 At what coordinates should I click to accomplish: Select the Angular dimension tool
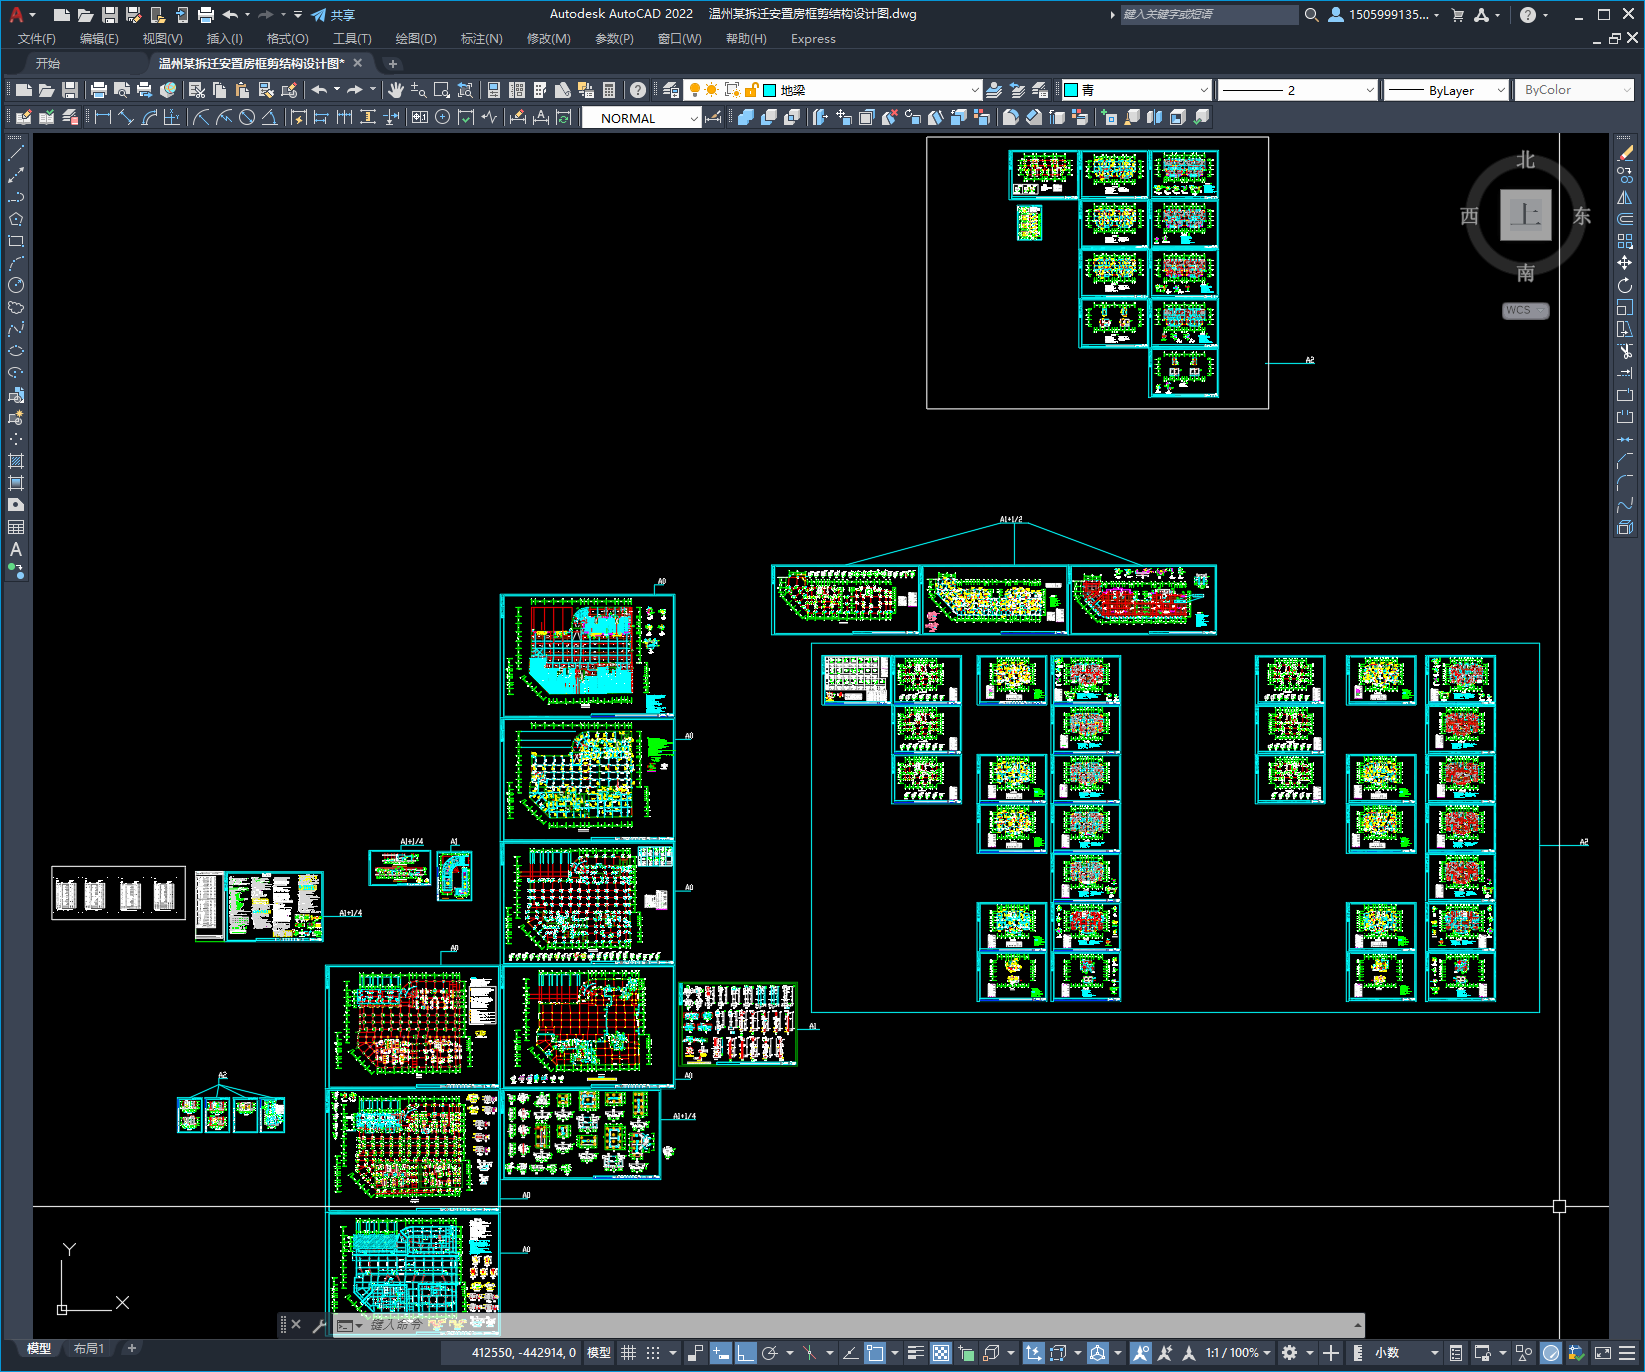pyautogui.click(x=269, y=117)
